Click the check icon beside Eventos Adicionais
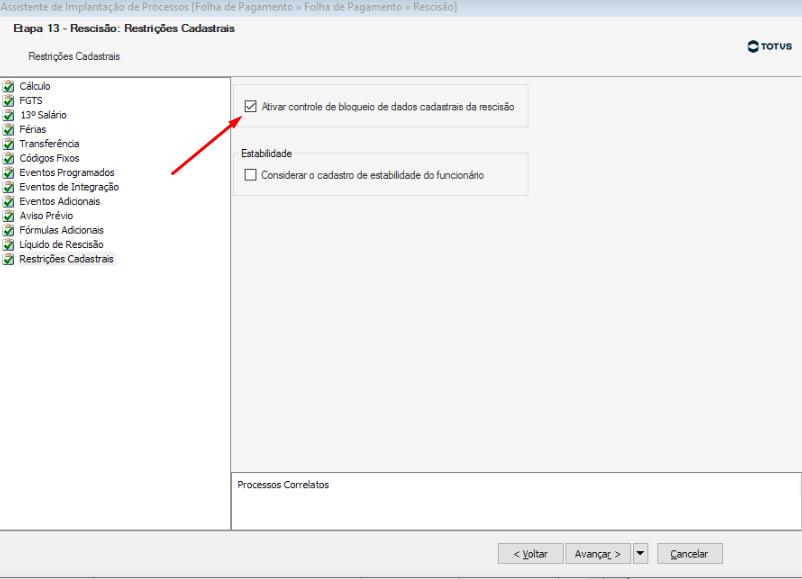This screenshot has width=802, height=579. [8, 201]
